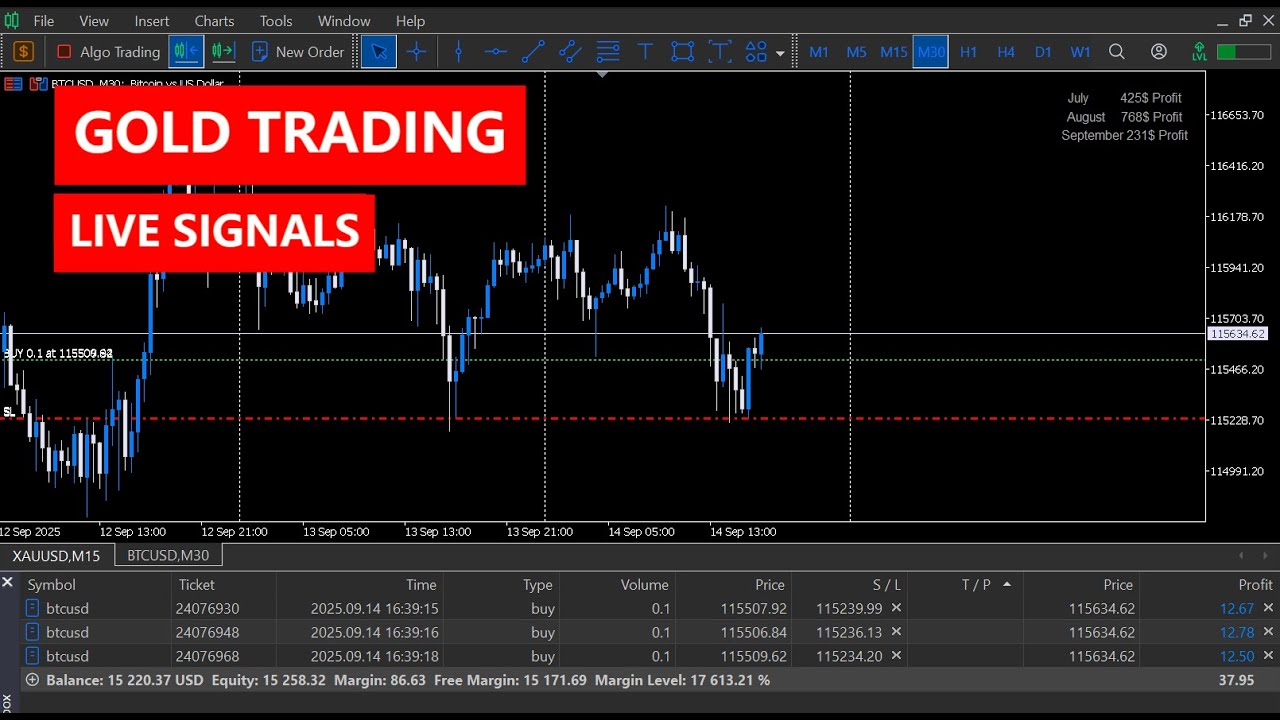Open the graphical objects shapes menu
Viewport: 1280px width, 720px height.
(x=756, y=51)
